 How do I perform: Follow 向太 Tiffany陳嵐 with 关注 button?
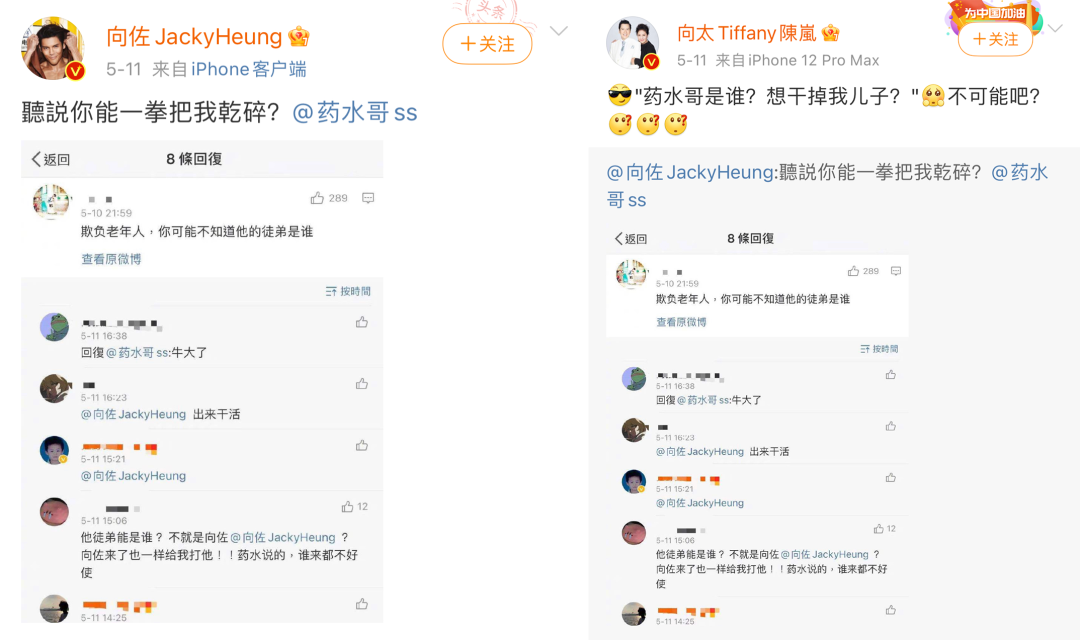tap(995, 39)
